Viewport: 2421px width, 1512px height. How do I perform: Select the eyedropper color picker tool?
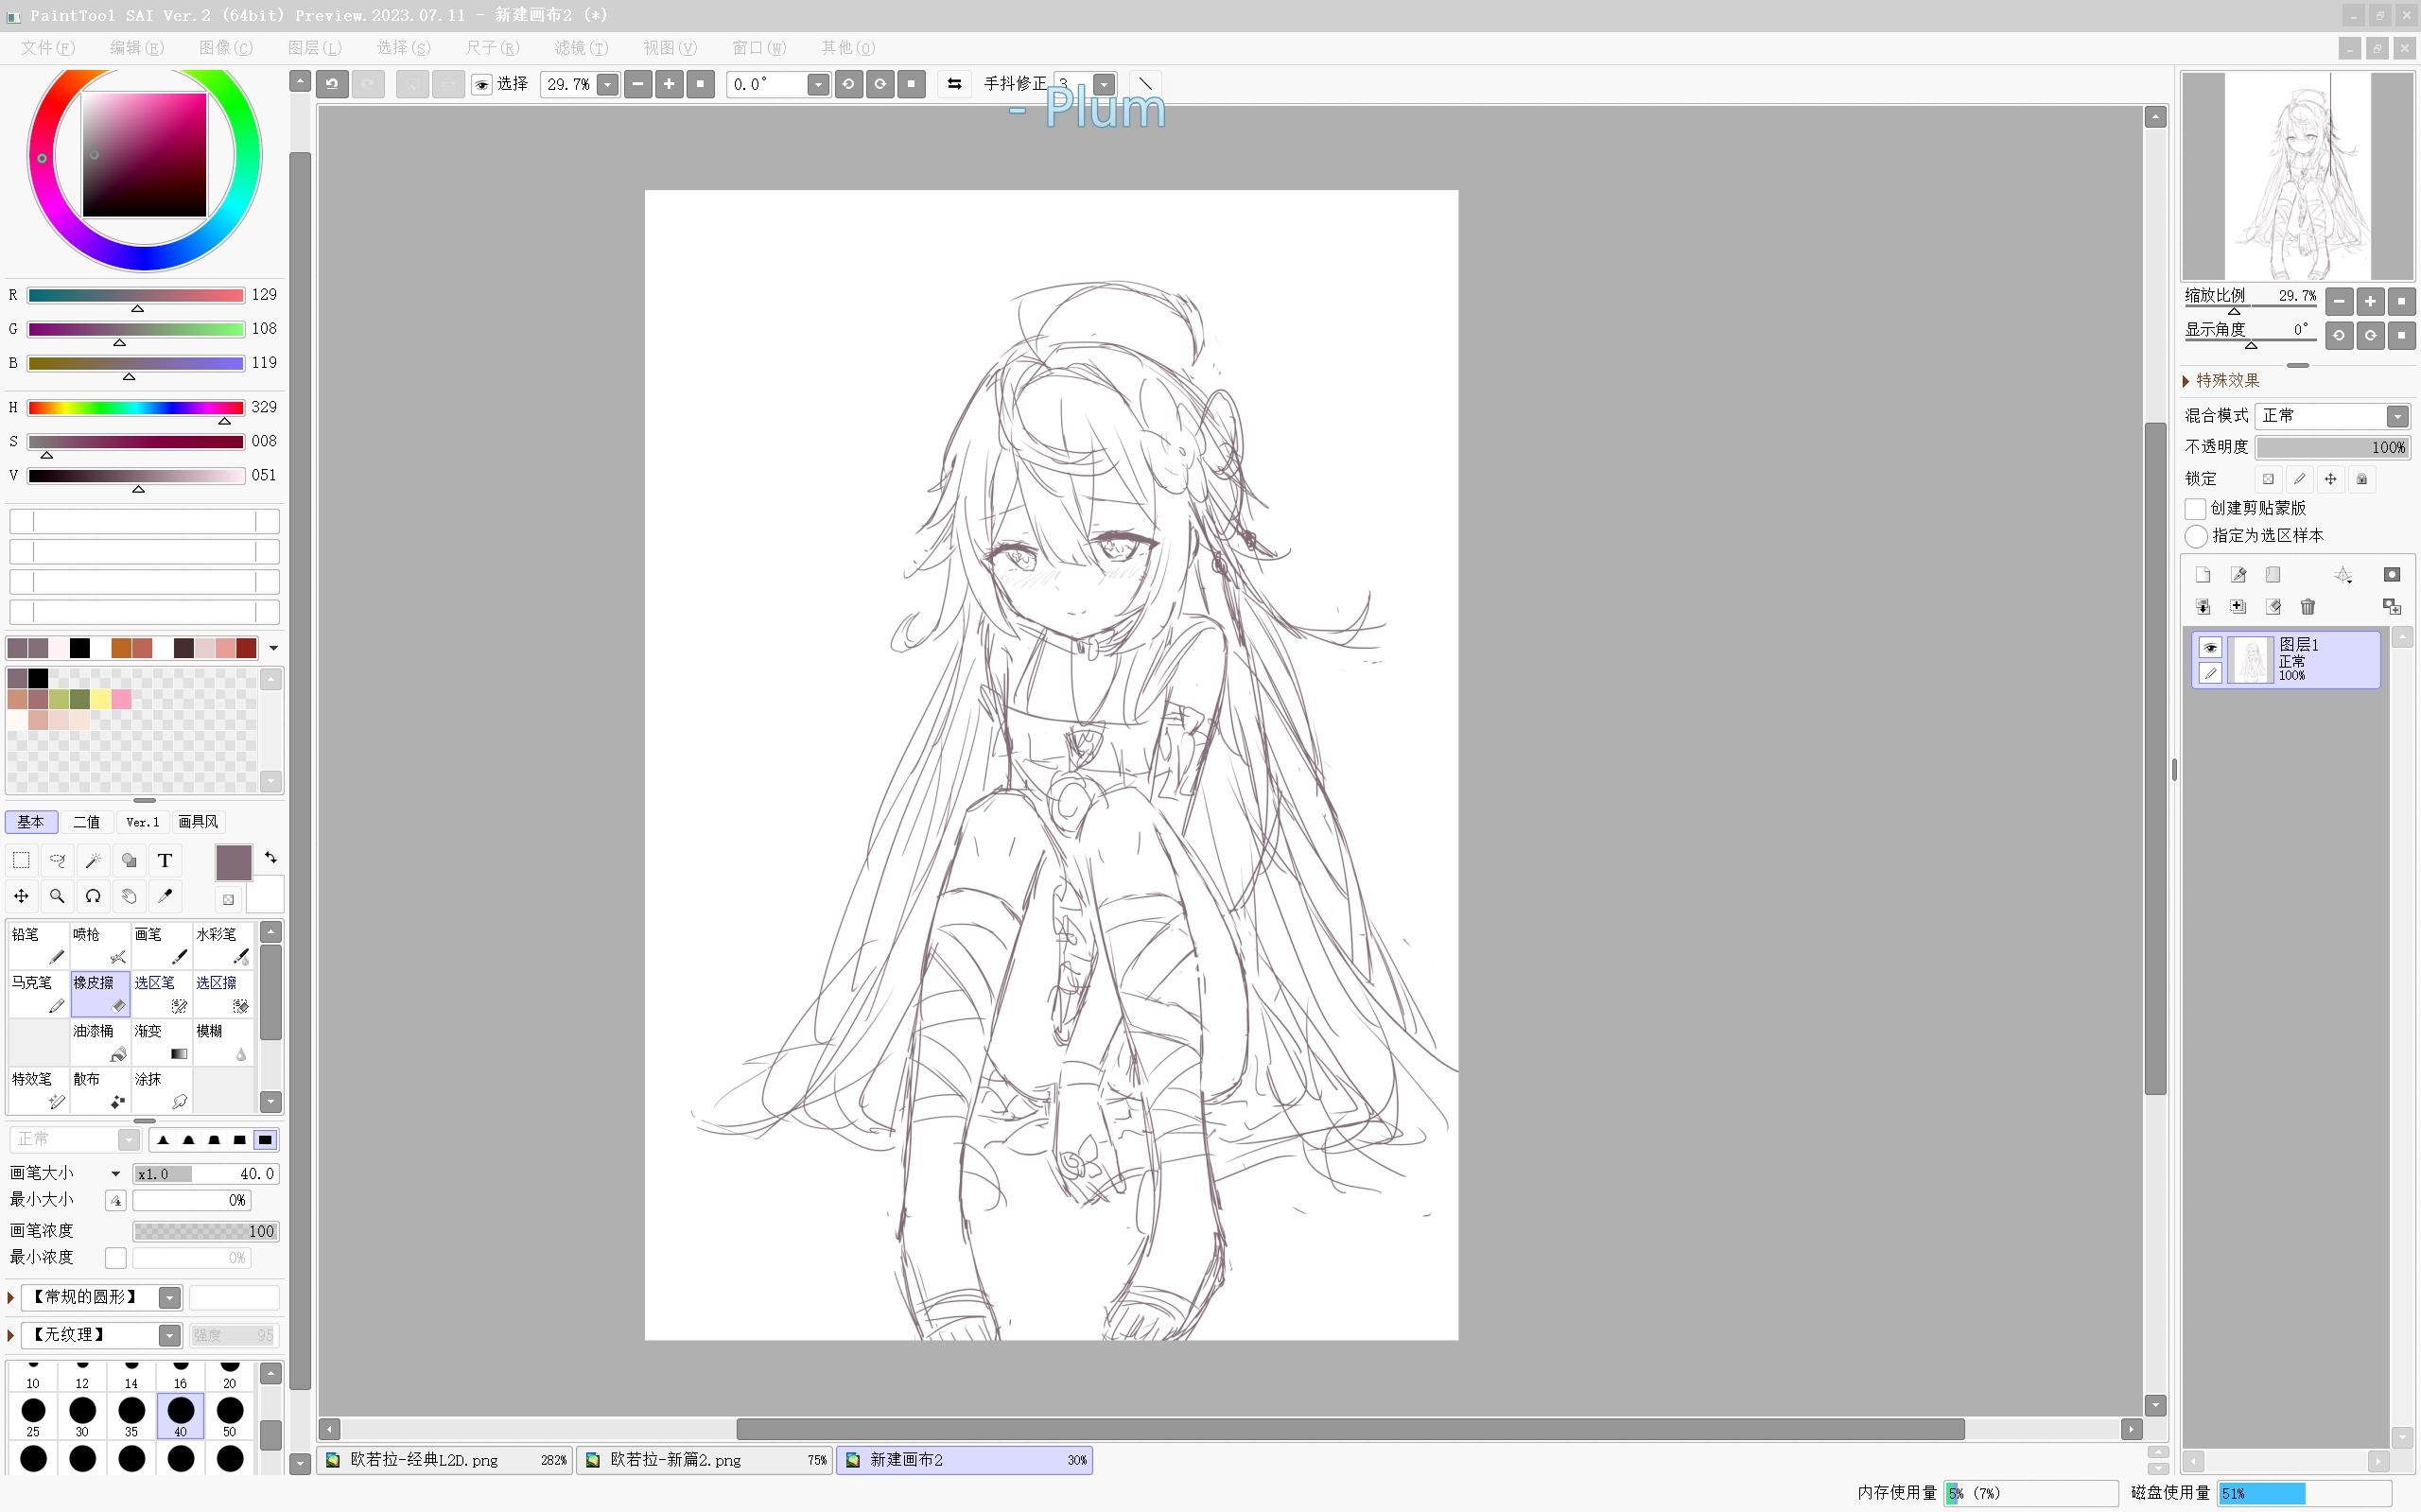(x=165, y=896)
